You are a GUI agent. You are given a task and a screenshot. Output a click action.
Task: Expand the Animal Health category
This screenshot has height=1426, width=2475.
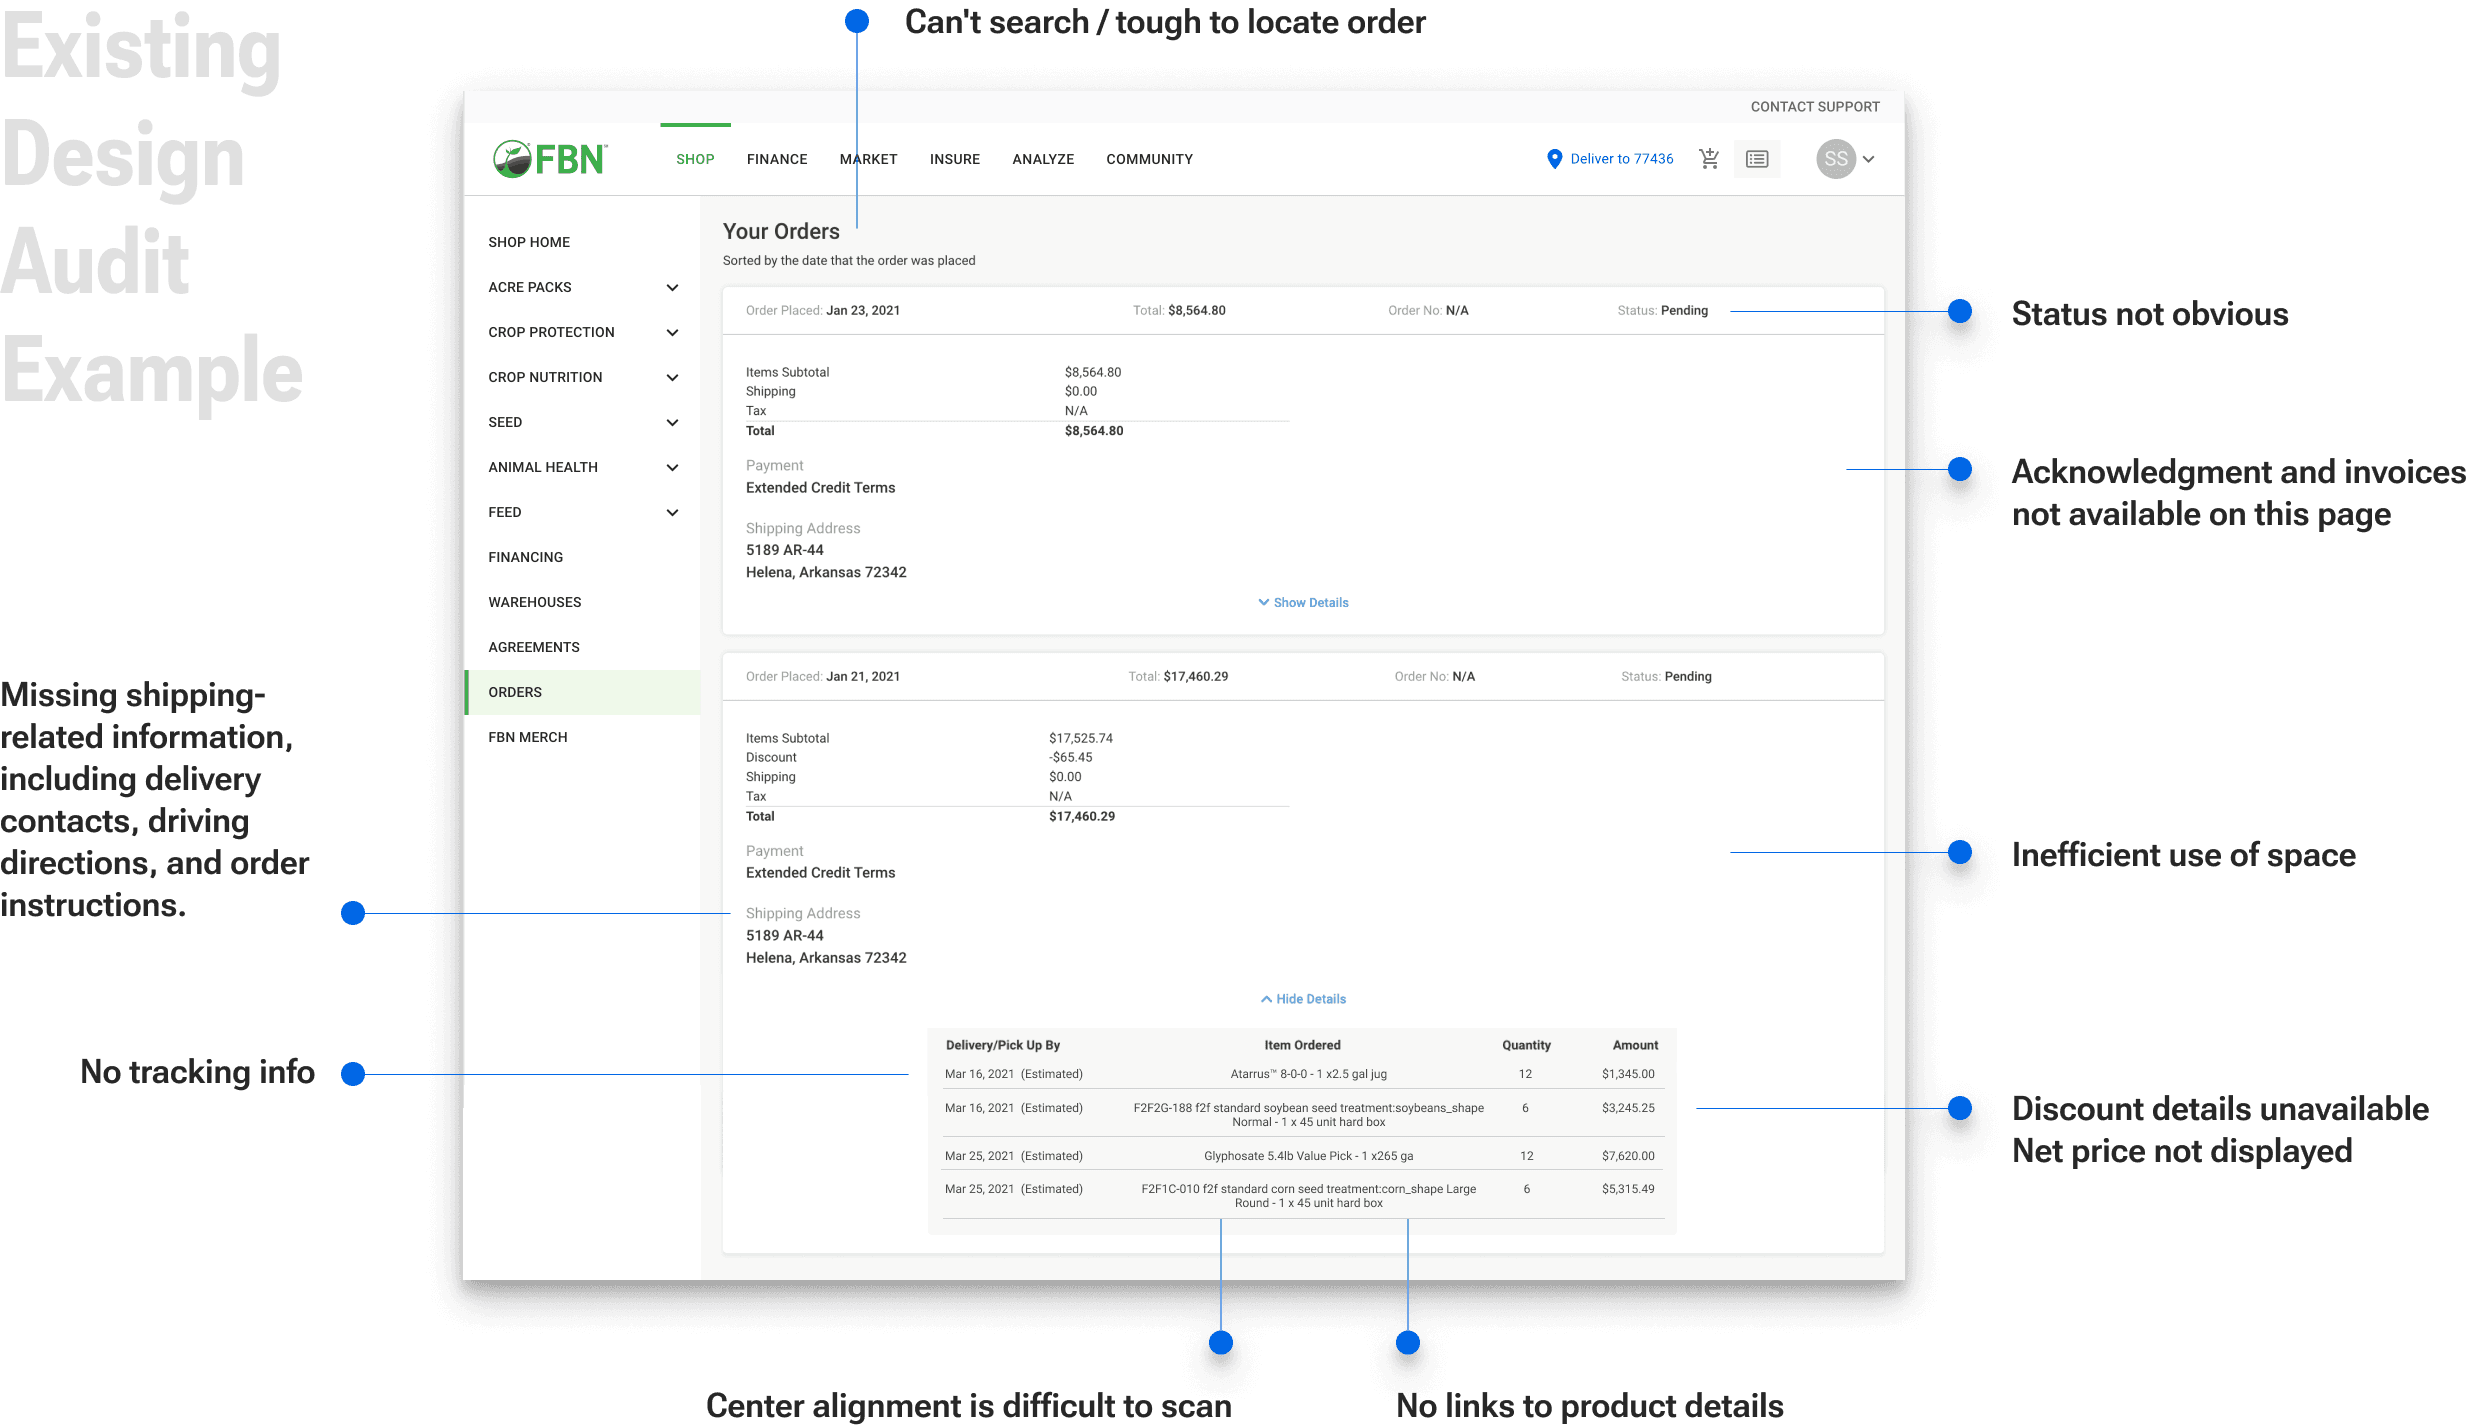tap(672, 468)
